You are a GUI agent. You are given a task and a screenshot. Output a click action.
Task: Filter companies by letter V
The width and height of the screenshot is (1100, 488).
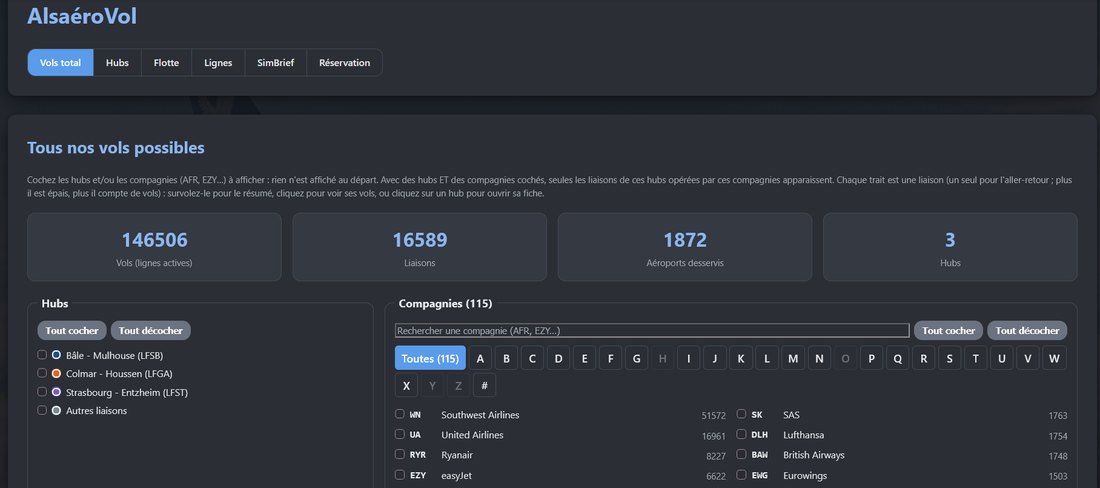point(1028,358)
